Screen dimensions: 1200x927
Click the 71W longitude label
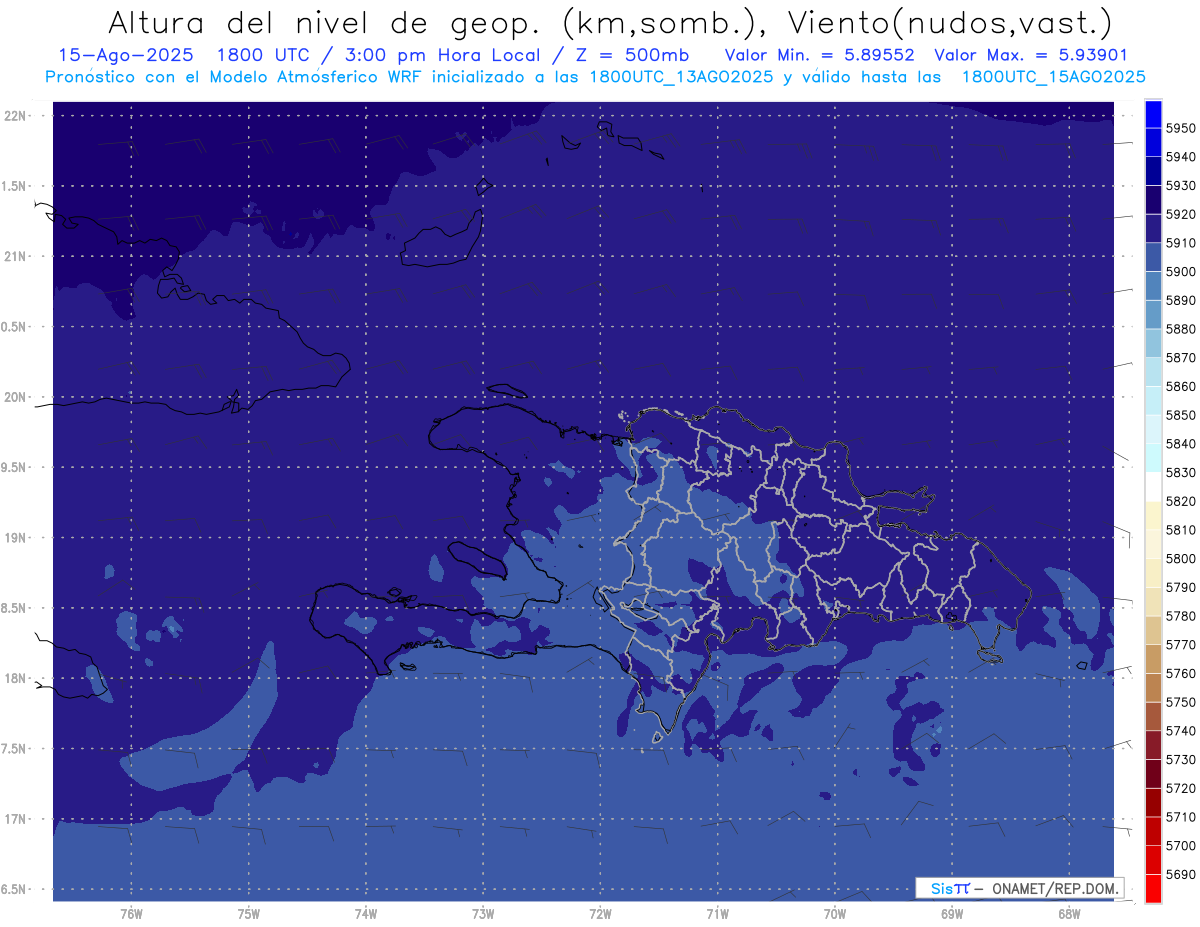(x=717, y=914)
